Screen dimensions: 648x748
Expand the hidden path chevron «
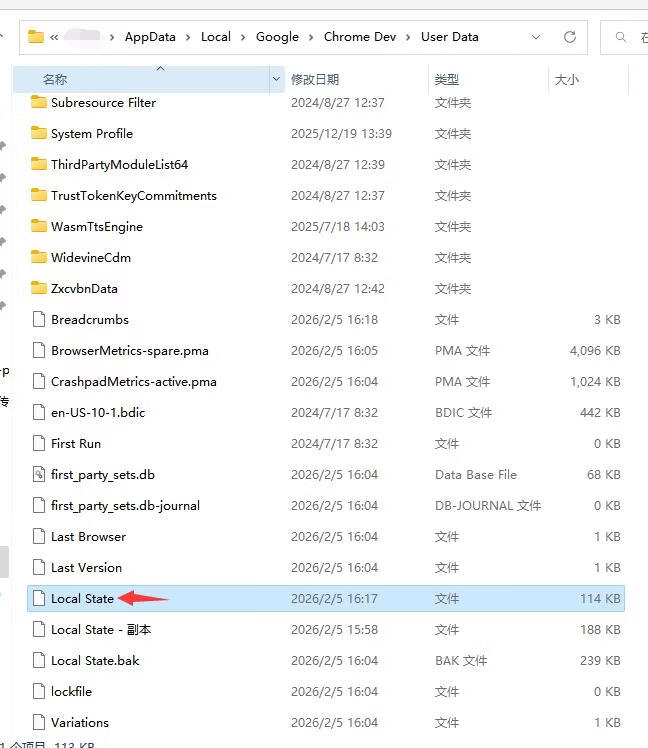[x=54, y=37]
